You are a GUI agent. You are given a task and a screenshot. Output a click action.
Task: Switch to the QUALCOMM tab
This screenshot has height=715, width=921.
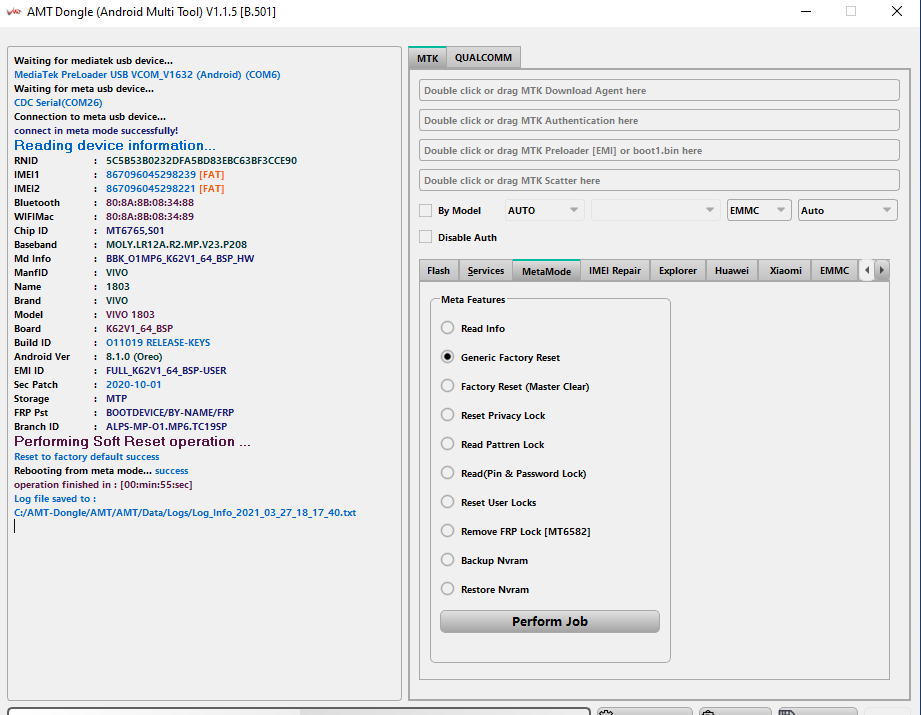(483, 58)
